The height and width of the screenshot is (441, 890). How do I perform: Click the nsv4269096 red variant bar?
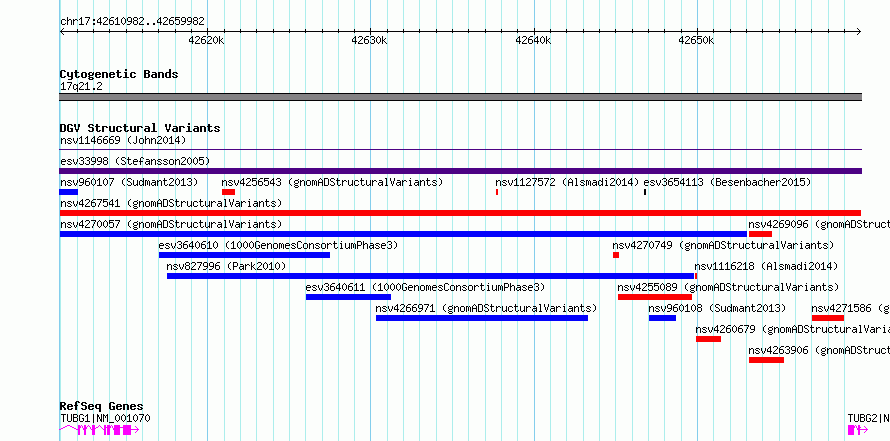click(x=760, y=234)
